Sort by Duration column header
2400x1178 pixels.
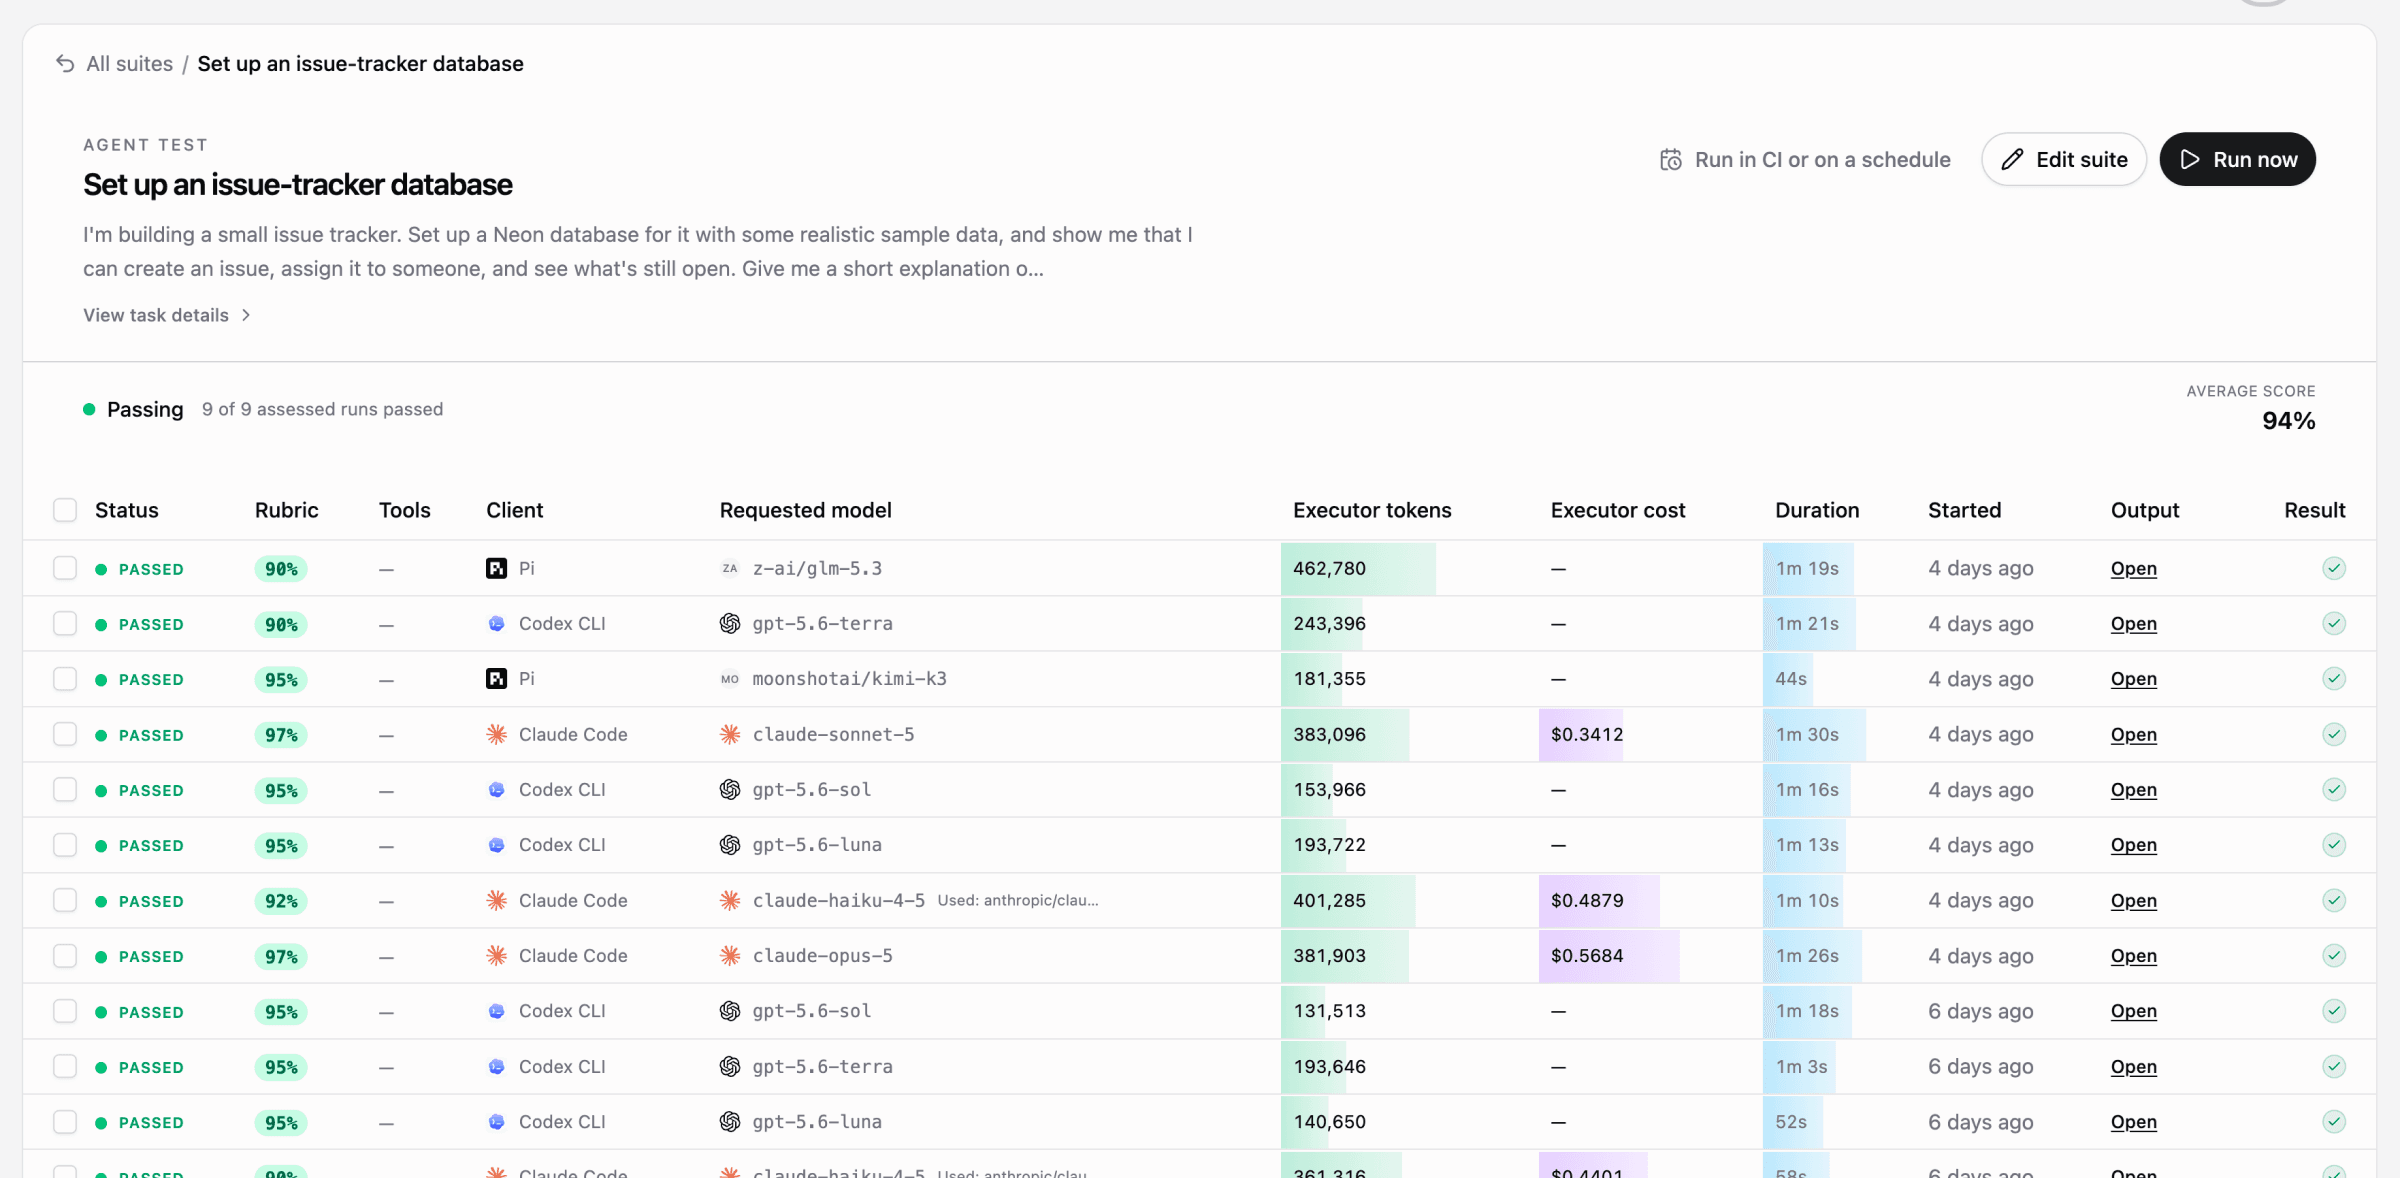pos(1817,510)
